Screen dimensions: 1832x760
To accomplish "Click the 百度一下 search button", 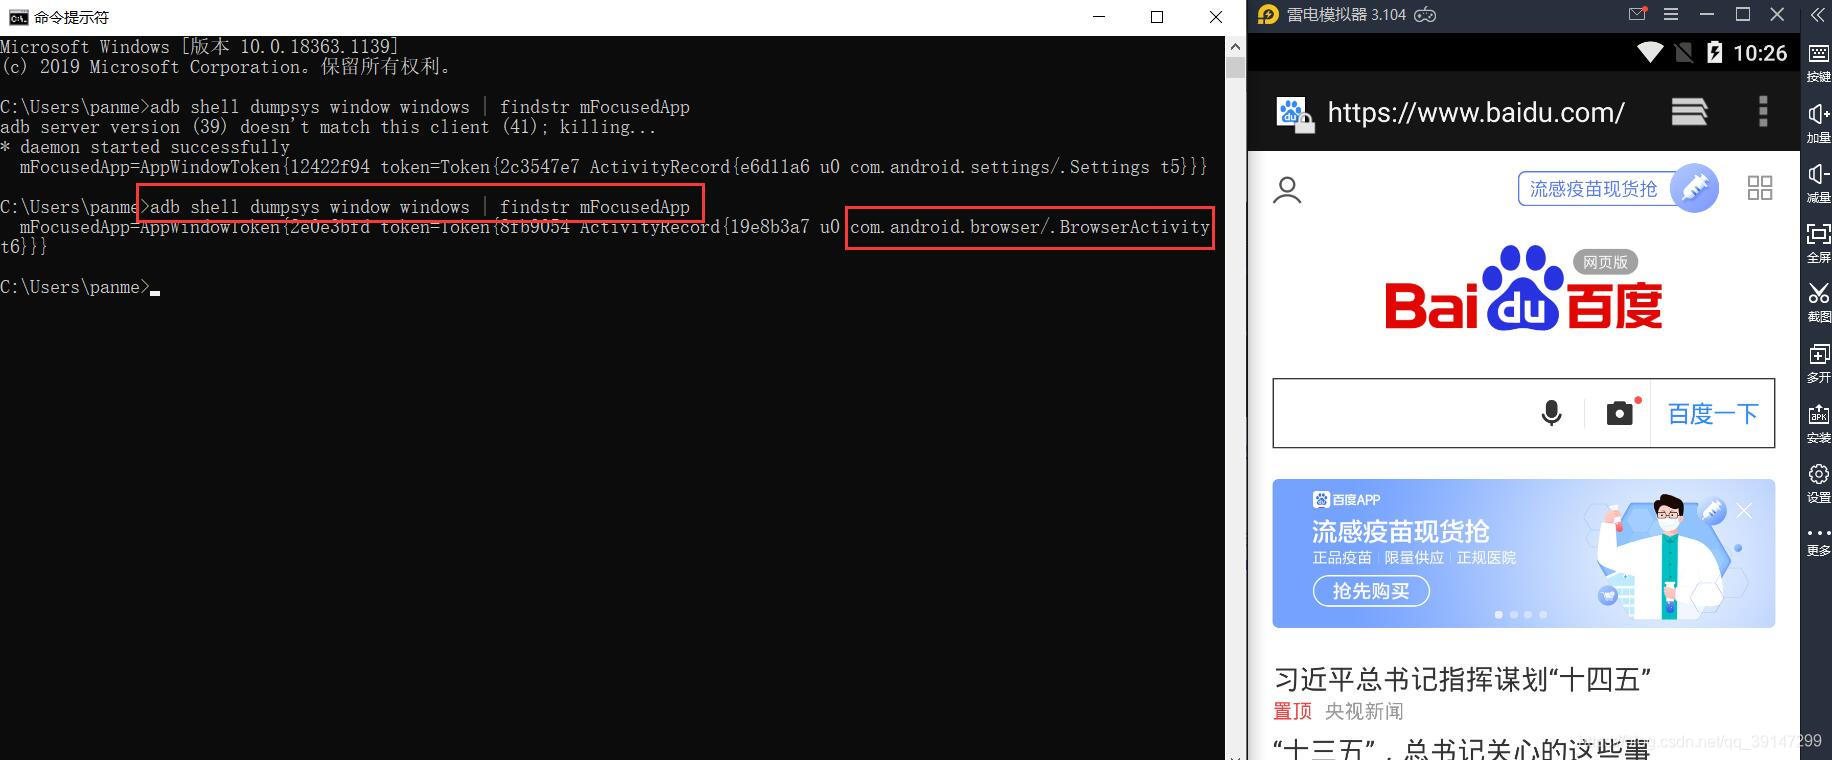I will click(x=1713, y=414).
